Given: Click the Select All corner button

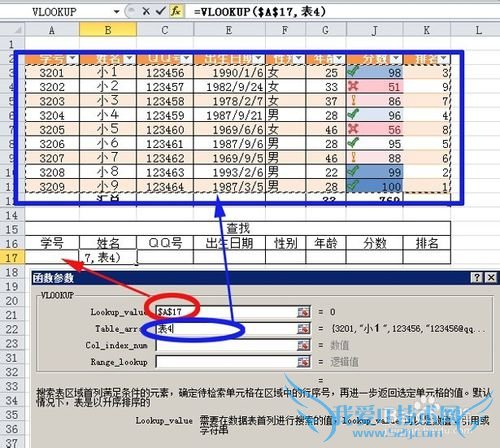Looking at the screenshot, I should click(12, 30).
